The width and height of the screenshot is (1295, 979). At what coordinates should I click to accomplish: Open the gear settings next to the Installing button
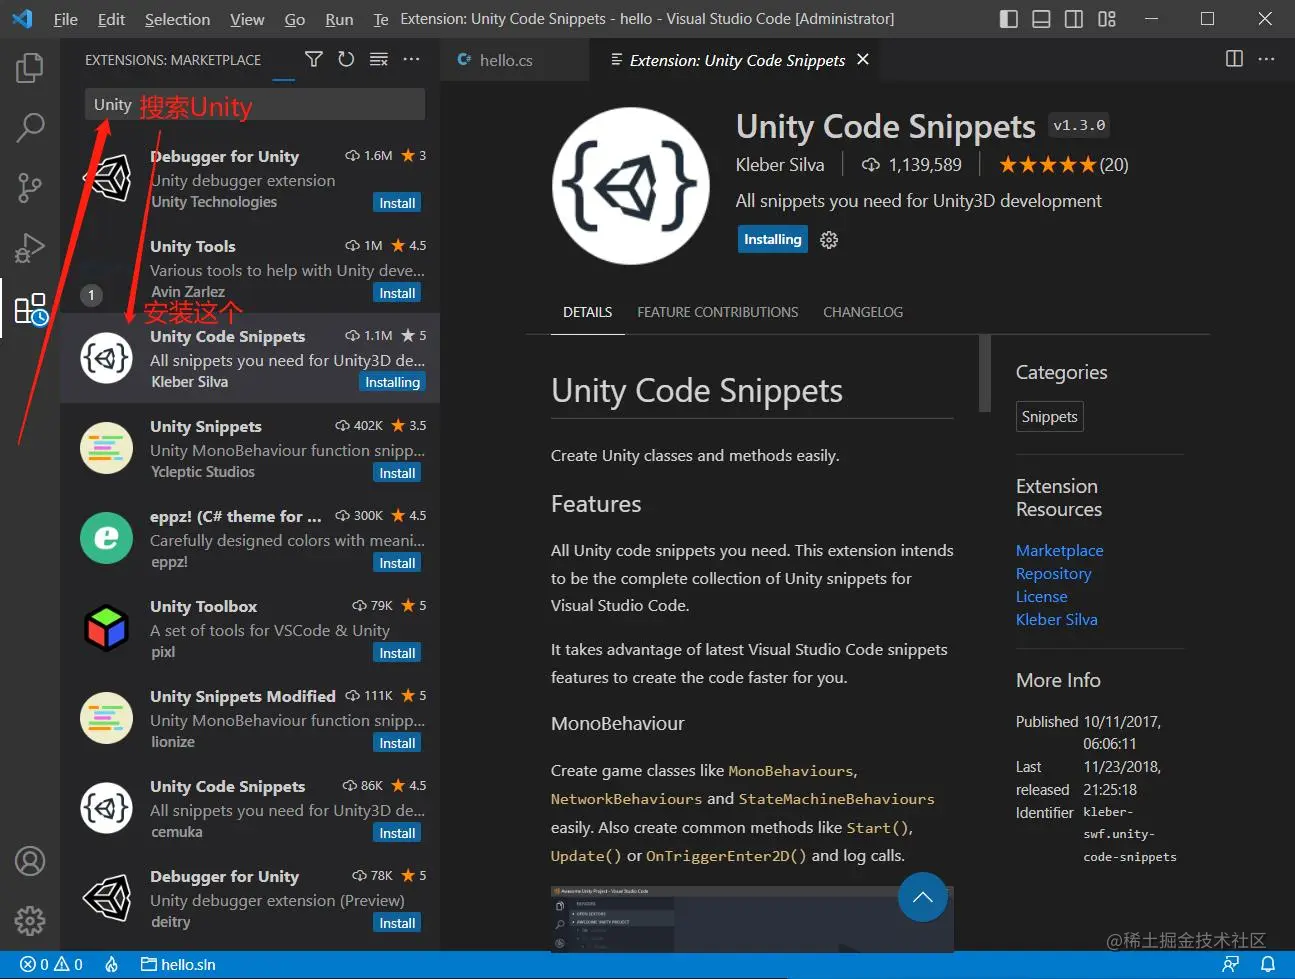point(829,239)
